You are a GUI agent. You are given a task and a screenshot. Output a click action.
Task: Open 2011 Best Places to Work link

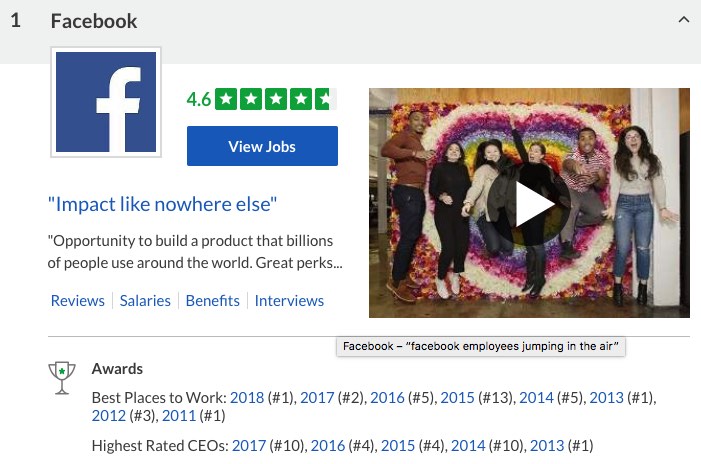point(179,416)
